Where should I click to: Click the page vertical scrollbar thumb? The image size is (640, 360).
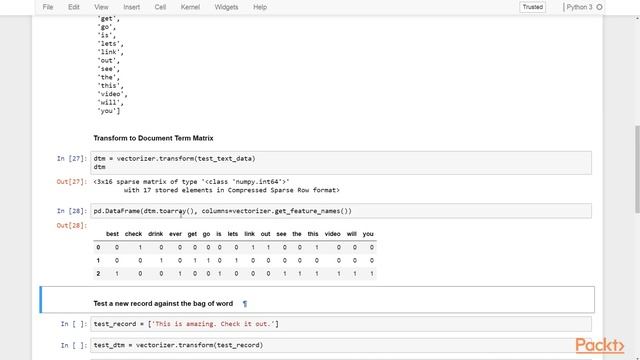(x=637, y=169)
